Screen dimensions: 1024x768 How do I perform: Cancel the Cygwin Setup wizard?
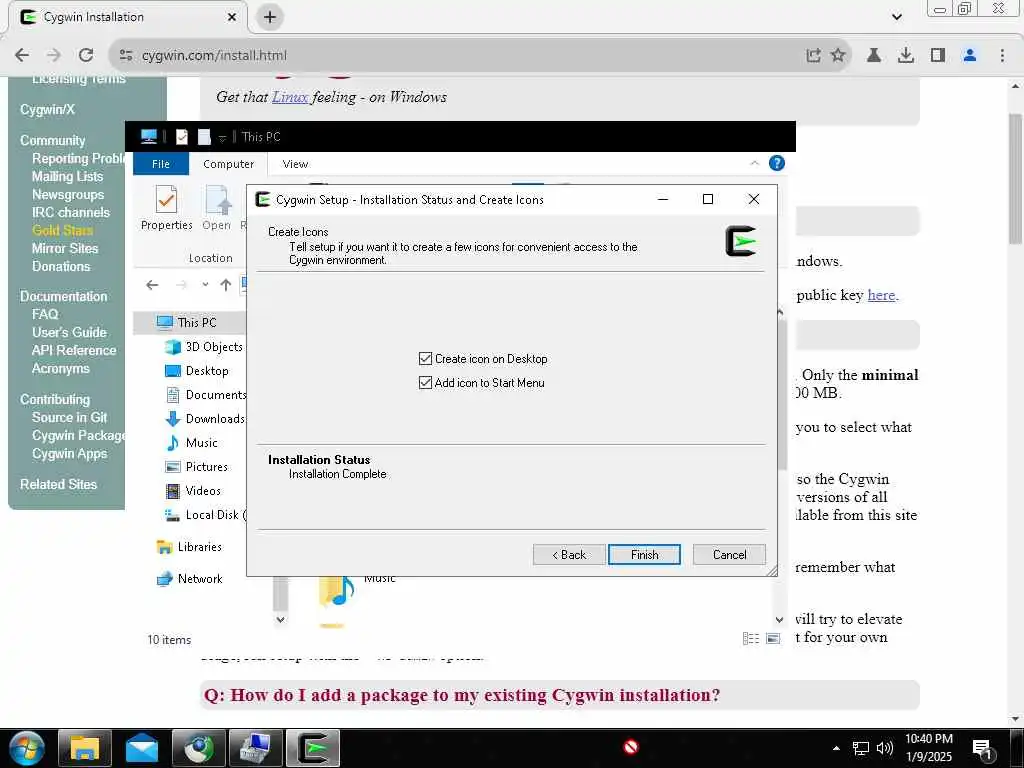(x=729, y=554)
